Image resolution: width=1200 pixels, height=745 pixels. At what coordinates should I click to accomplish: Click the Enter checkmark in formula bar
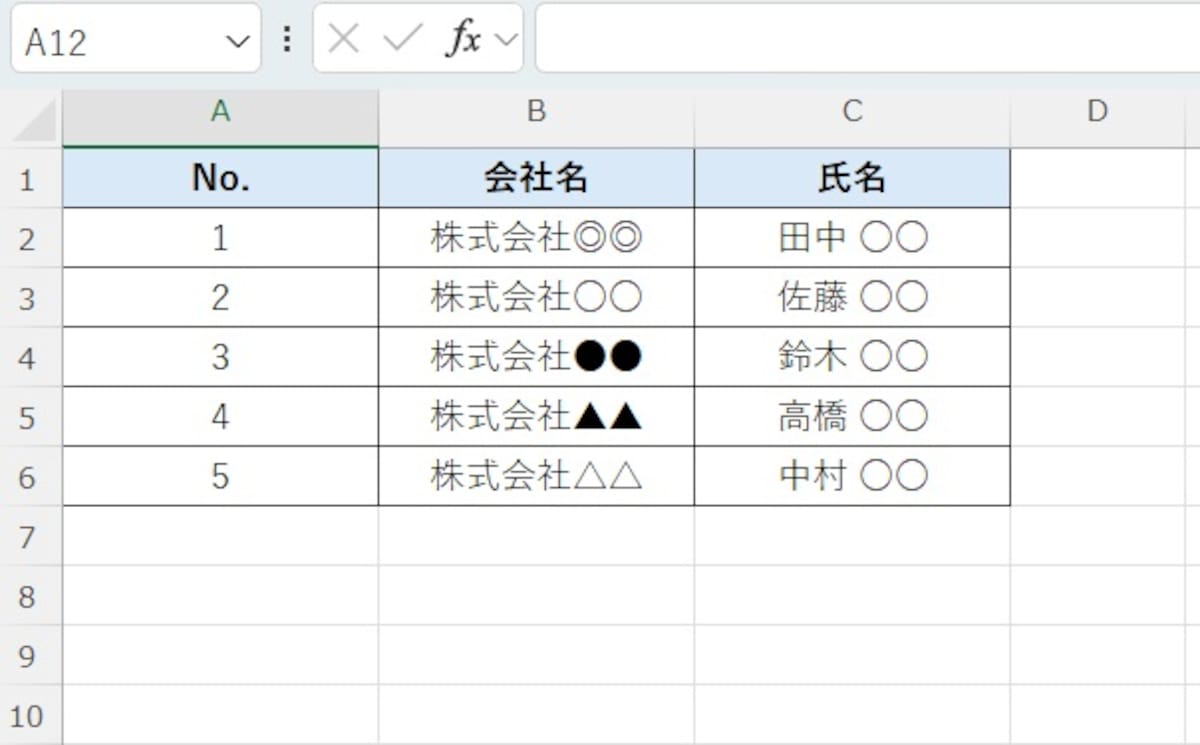(x=398, y=40)
